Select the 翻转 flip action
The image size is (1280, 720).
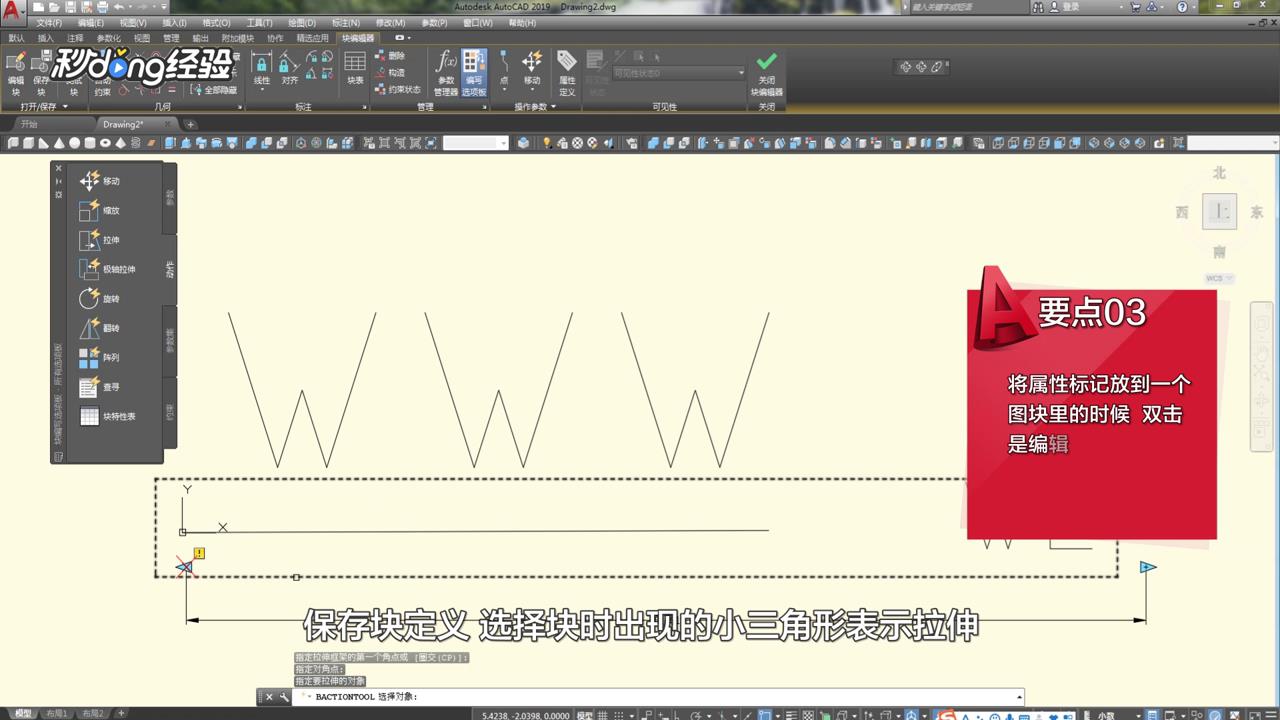pos(100,328)
